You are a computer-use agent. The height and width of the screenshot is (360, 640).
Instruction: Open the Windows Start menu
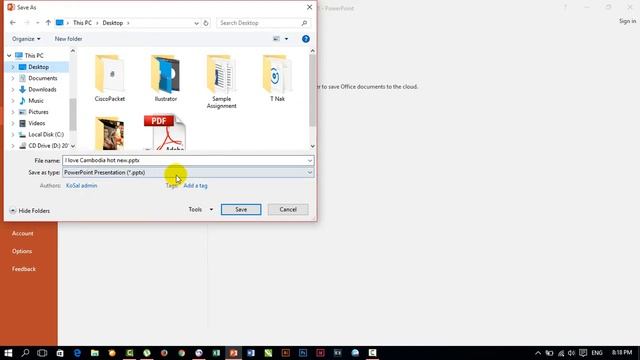click(8, 353)
